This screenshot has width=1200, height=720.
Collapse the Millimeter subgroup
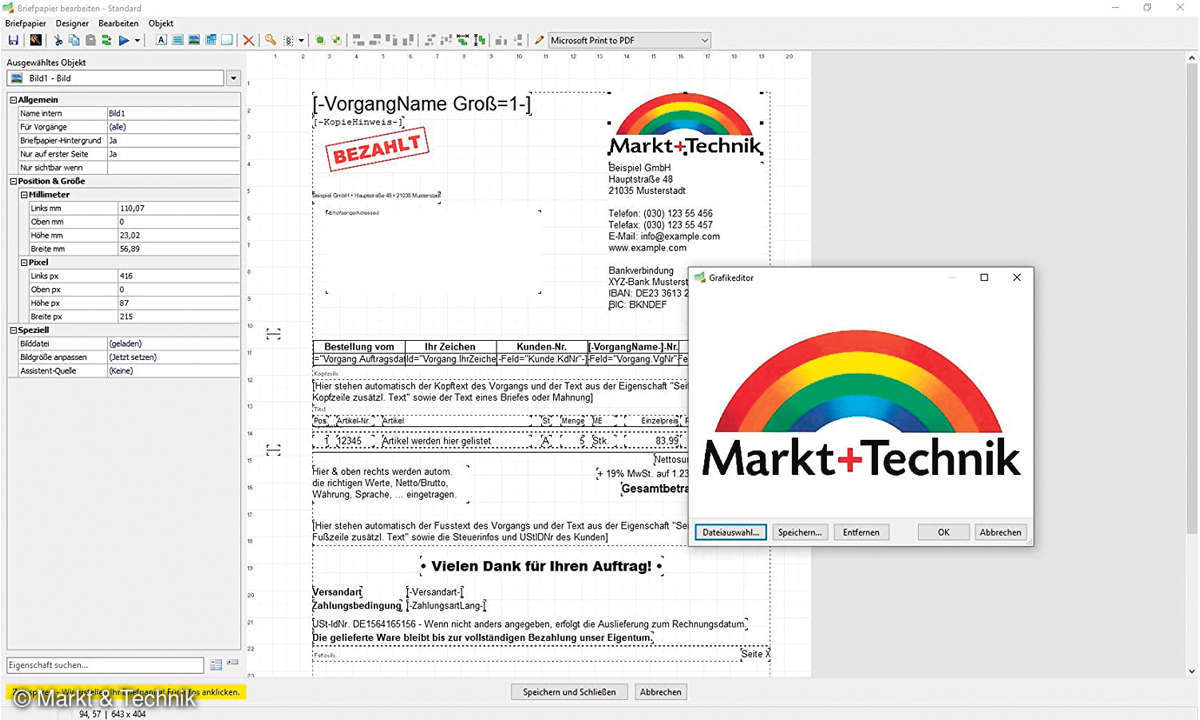tap(24, 194)
